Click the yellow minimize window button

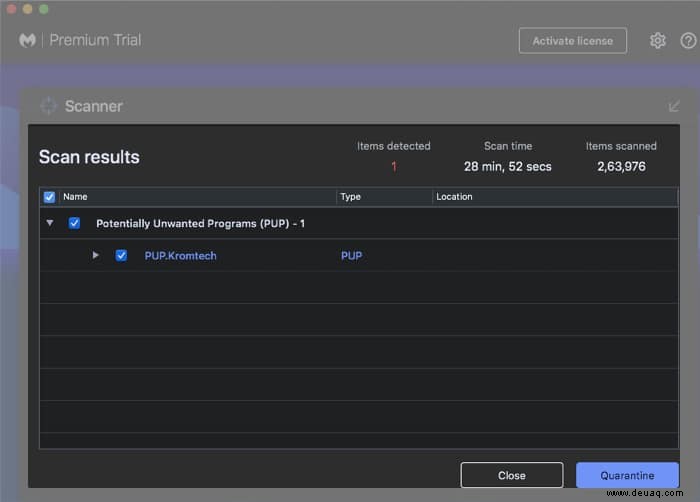[x=27, y=9]
